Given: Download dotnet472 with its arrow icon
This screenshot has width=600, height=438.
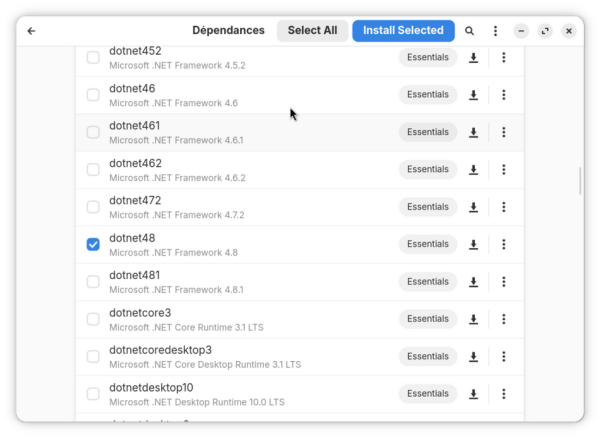Looking at the screenshot, I should [473, 207].
